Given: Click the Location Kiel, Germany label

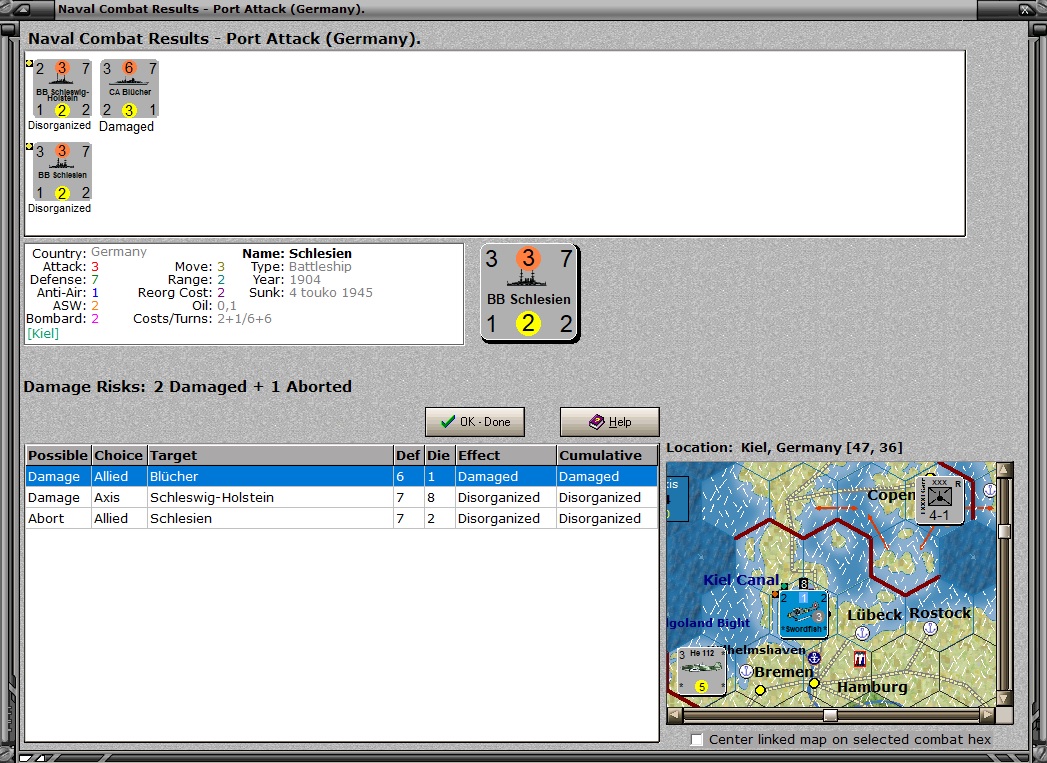Looking at the screenshot, I should (x=785, y=448).
